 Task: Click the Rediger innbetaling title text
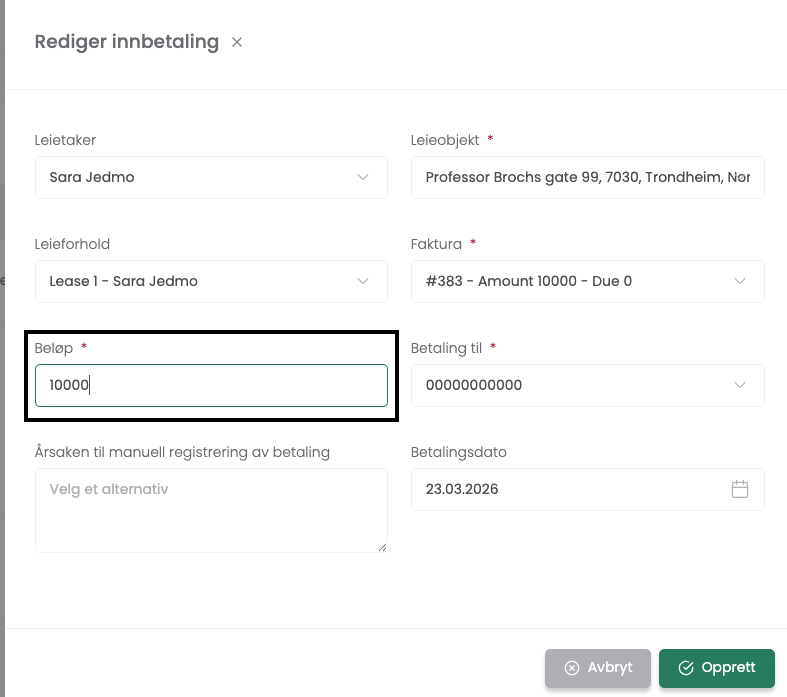pos(126,42)
